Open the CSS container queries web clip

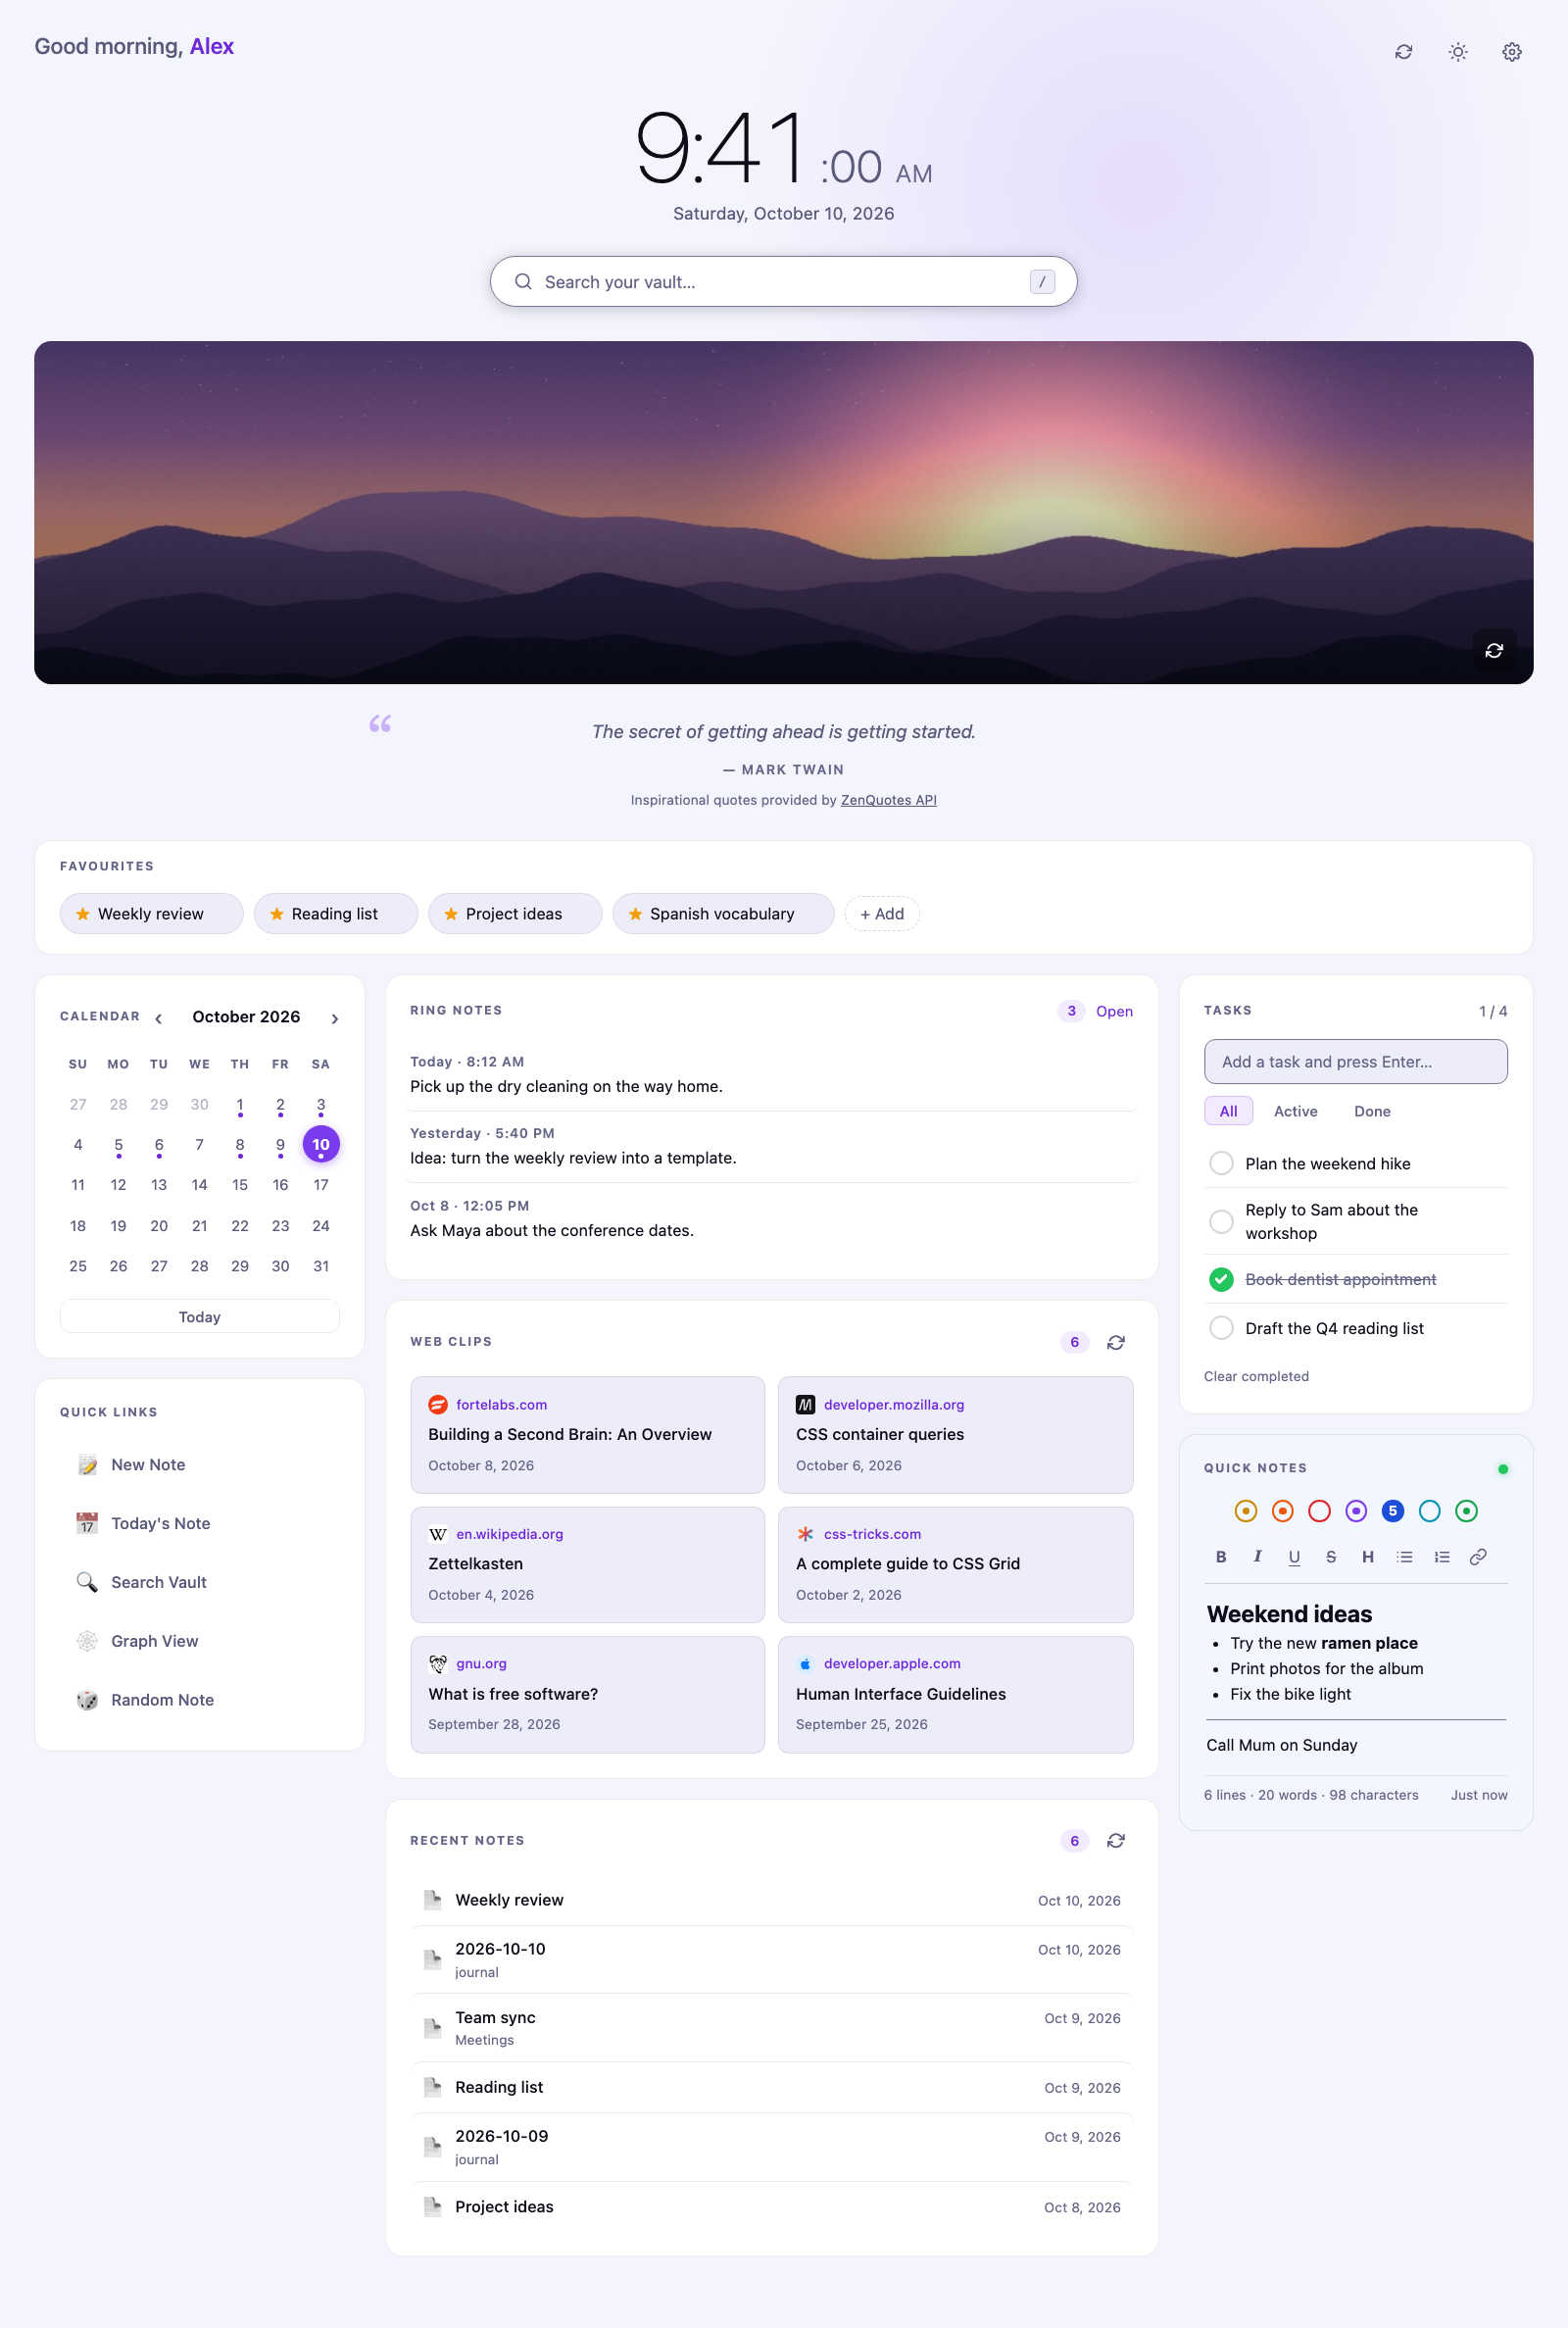coord(955,1435)
